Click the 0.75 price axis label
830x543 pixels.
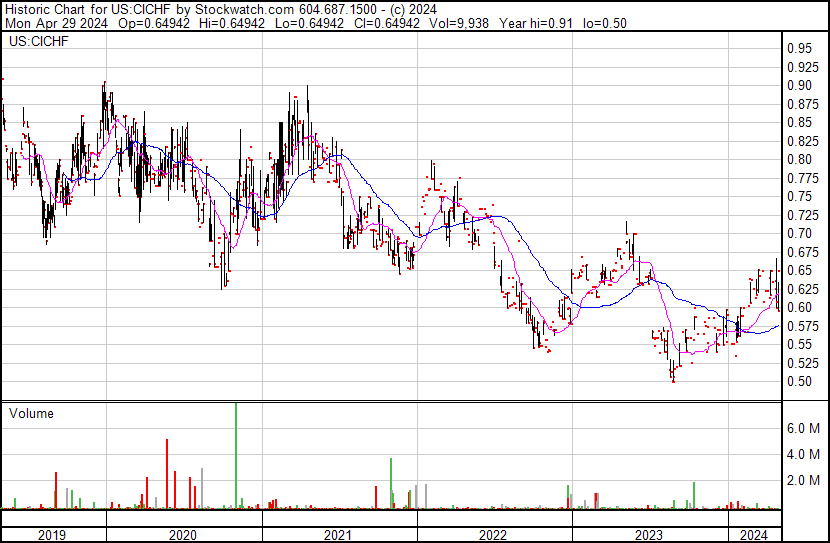(798, 196)
